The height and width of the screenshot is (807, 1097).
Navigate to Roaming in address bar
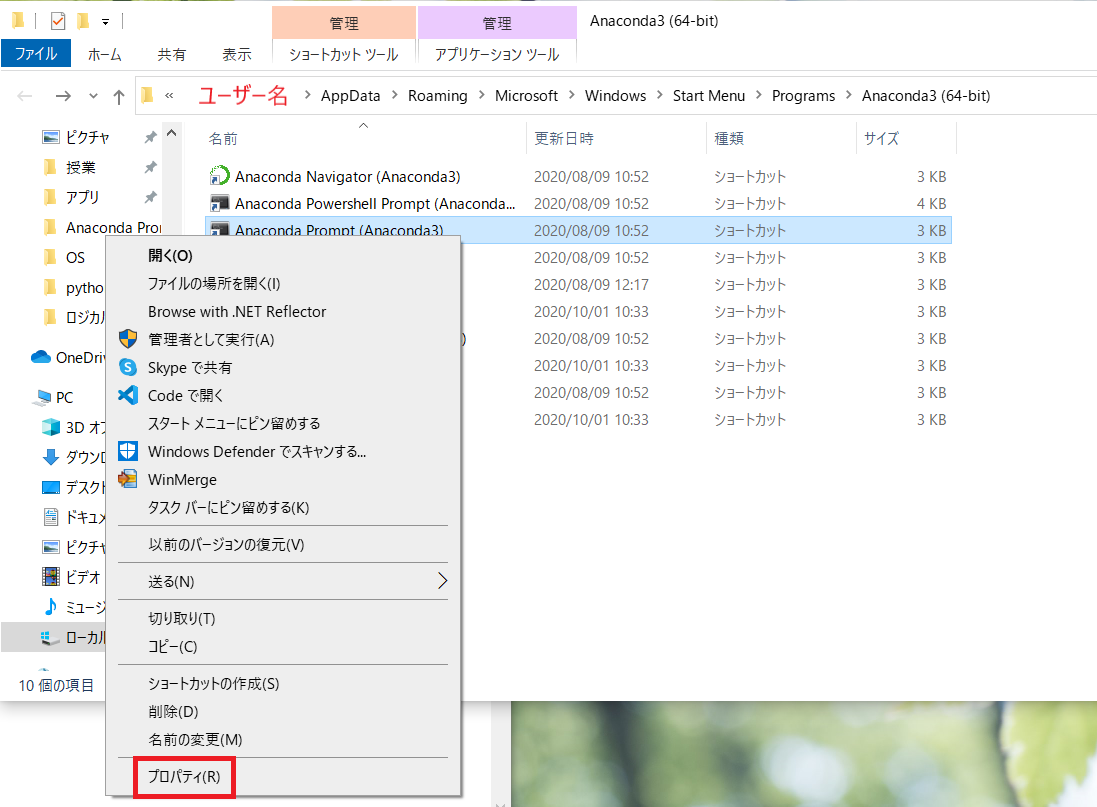pos(437,96)
